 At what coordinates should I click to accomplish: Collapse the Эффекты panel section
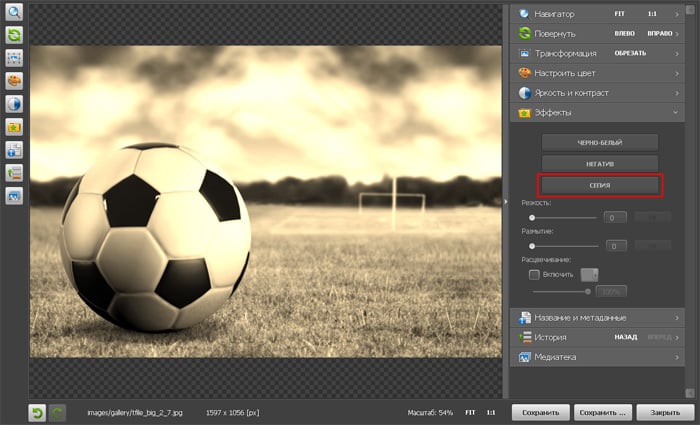point(600,113)
